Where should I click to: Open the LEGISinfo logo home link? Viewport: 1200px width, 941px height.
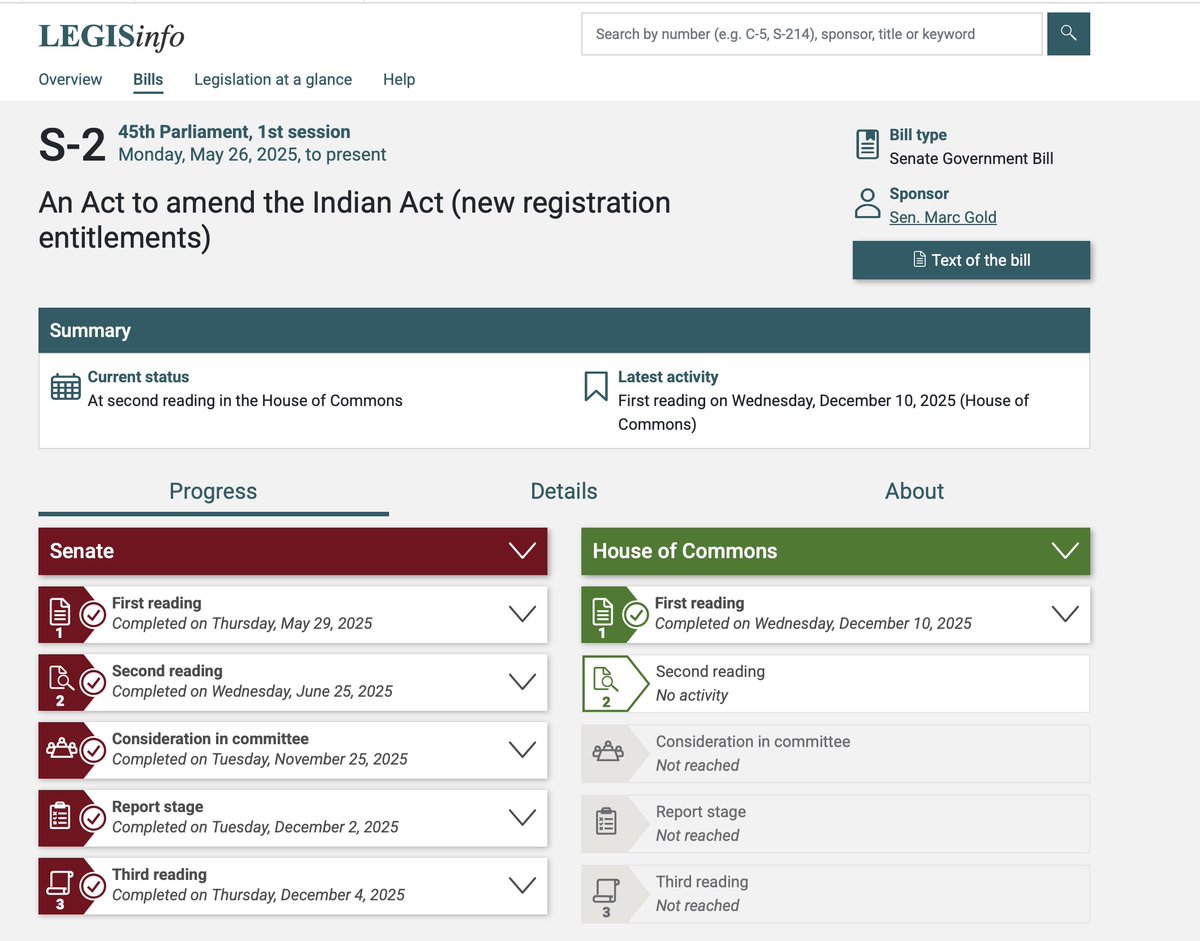111,36
